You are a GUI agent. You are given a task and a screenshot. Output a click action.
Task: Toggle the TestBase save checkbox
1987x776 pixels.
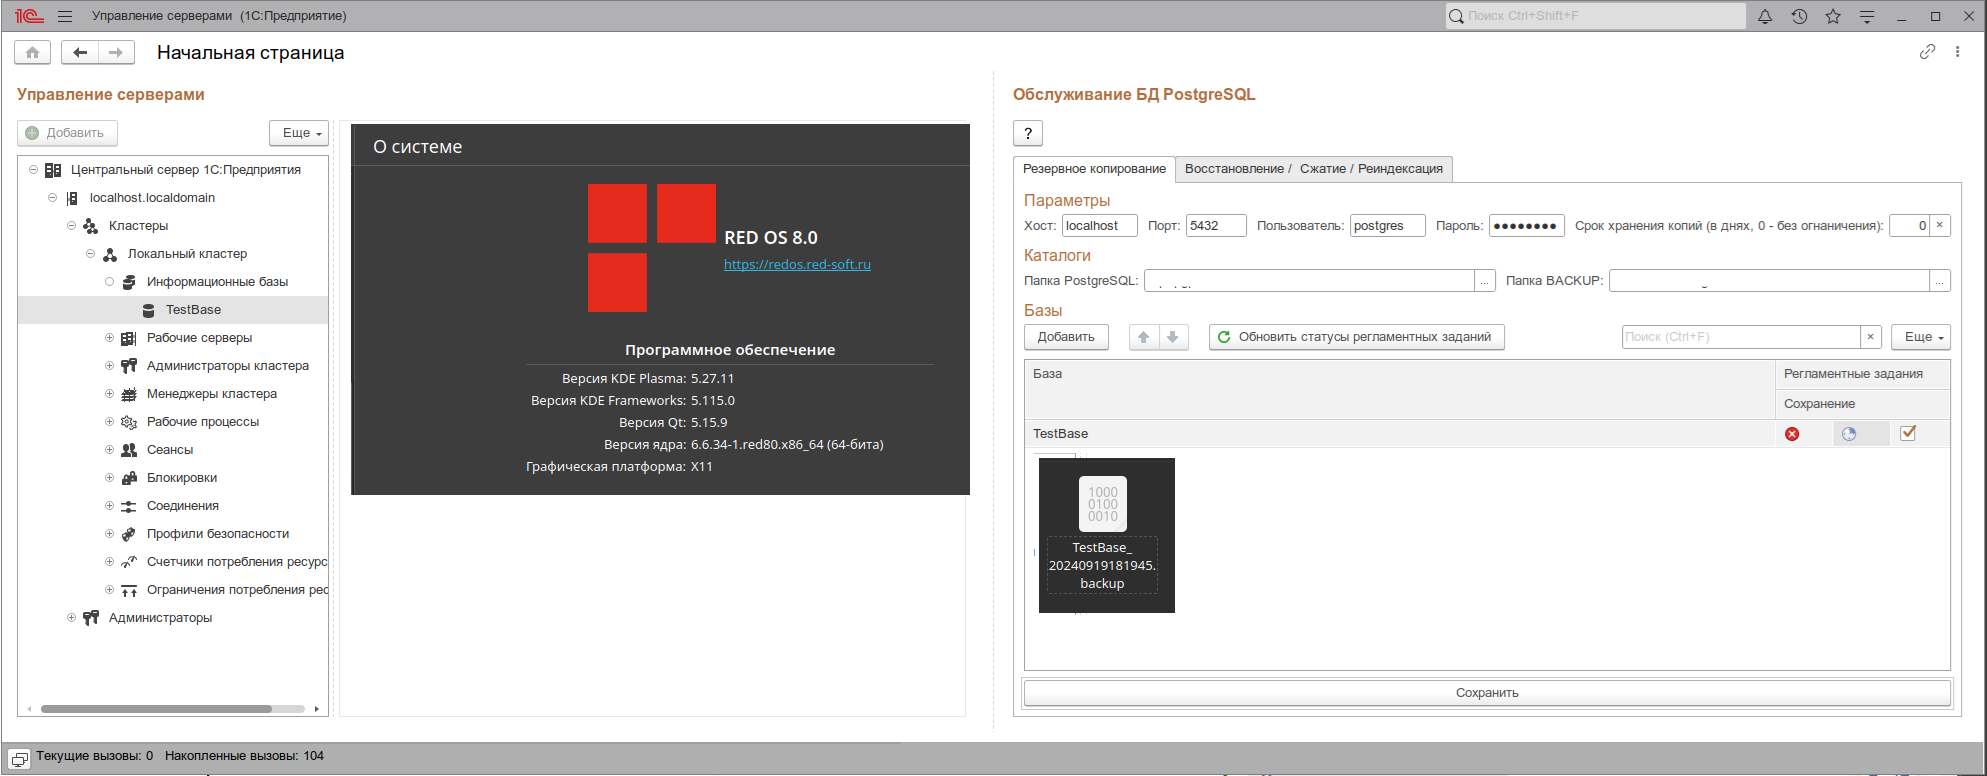point(1908,433)
